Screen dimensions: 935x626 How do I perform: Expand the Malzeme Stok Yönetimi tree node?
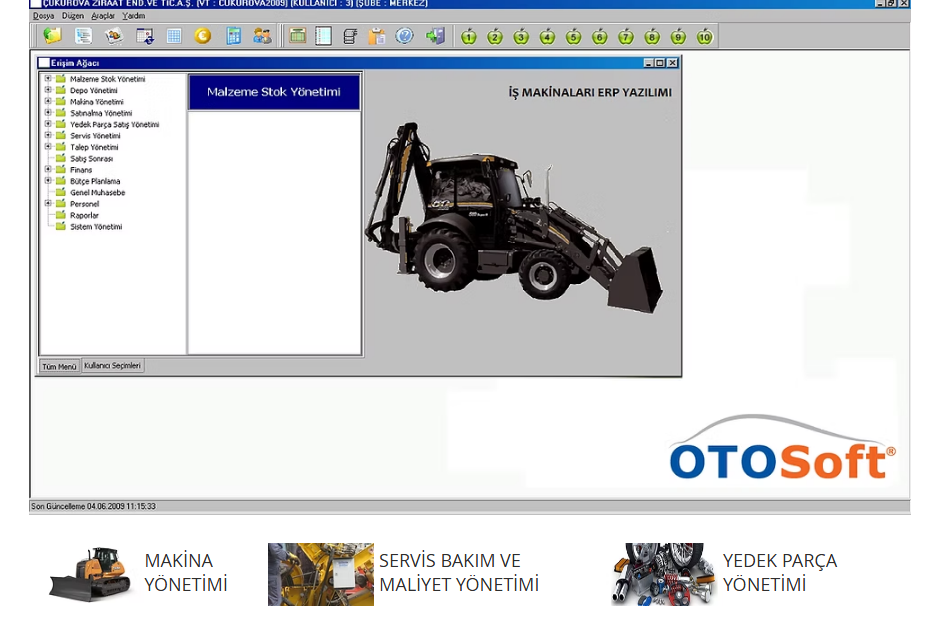(x=48, y=79)
